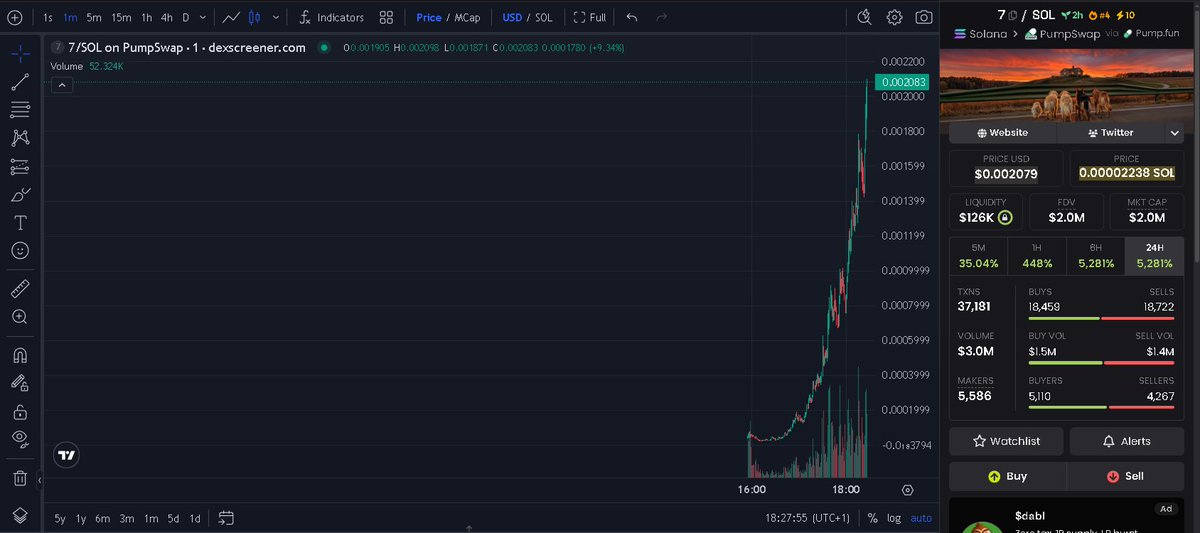The width and height of the screenshot is (1200, 533).
Task: Switch chart to MCap mode
Action: click(x=466, y=17)
